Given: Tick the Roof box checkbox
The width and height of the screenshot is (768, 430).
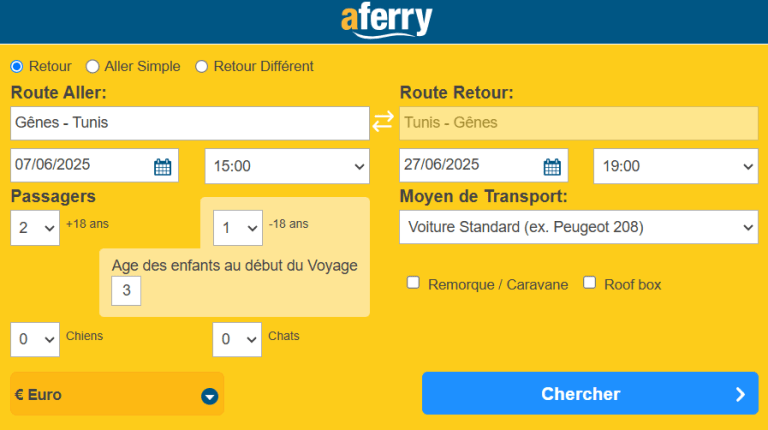Looking at the screenshot, I should coord(589,283).
